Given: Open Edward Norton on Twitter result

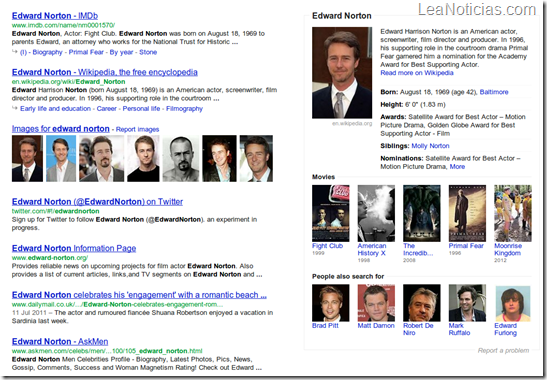Looking at the screenshot, I should pyautogui.click(x=97, y=202).
